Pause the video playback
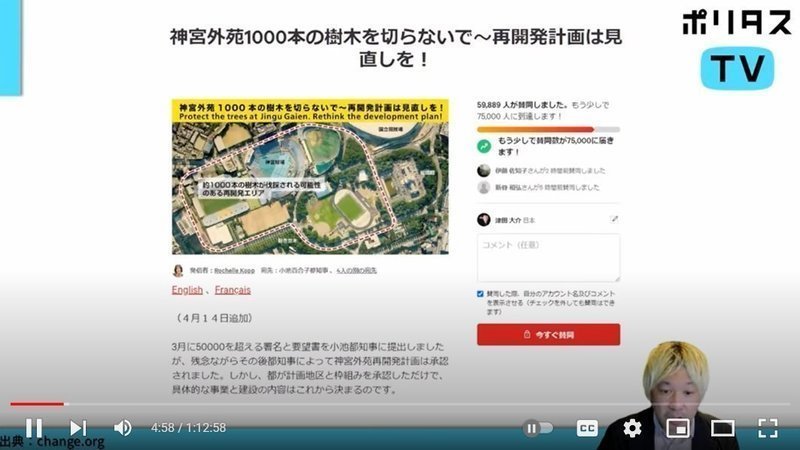The width and height of the screenshot is (800, 450). pyautogui.click(x=34, y=428)
